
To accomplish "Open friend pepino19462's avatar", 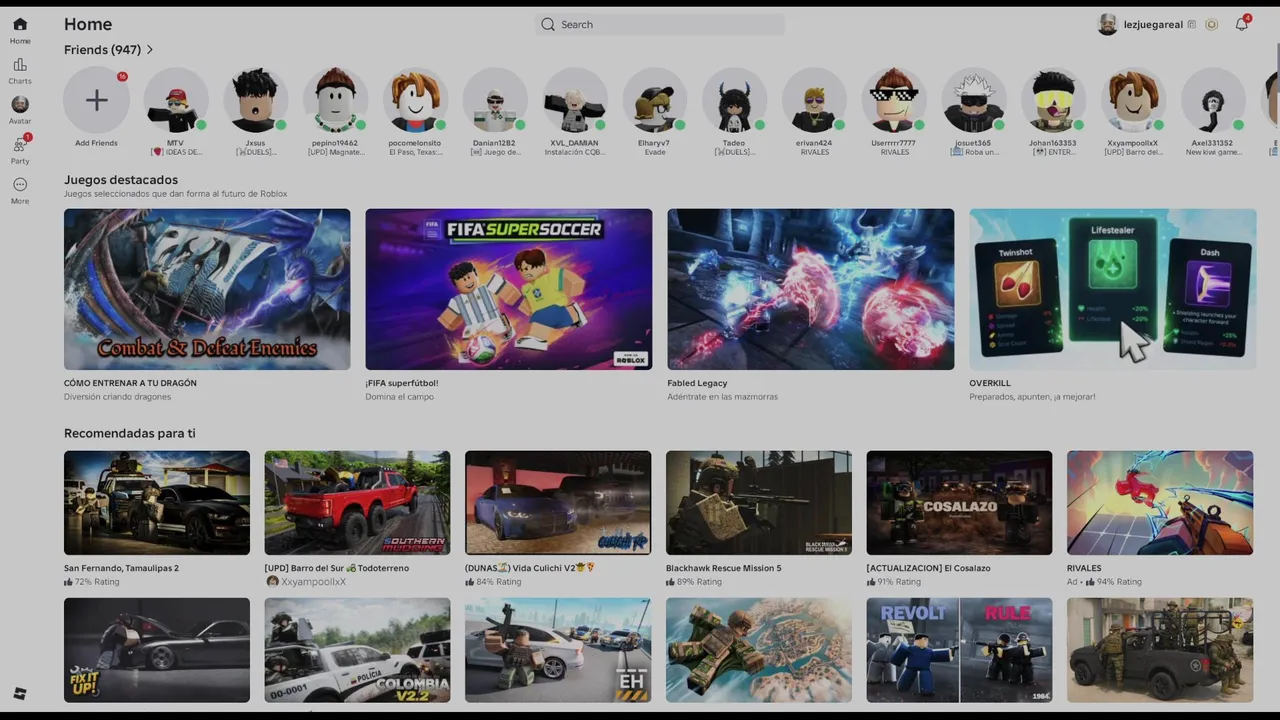I will pyautogui.click(x=335, y=100).
